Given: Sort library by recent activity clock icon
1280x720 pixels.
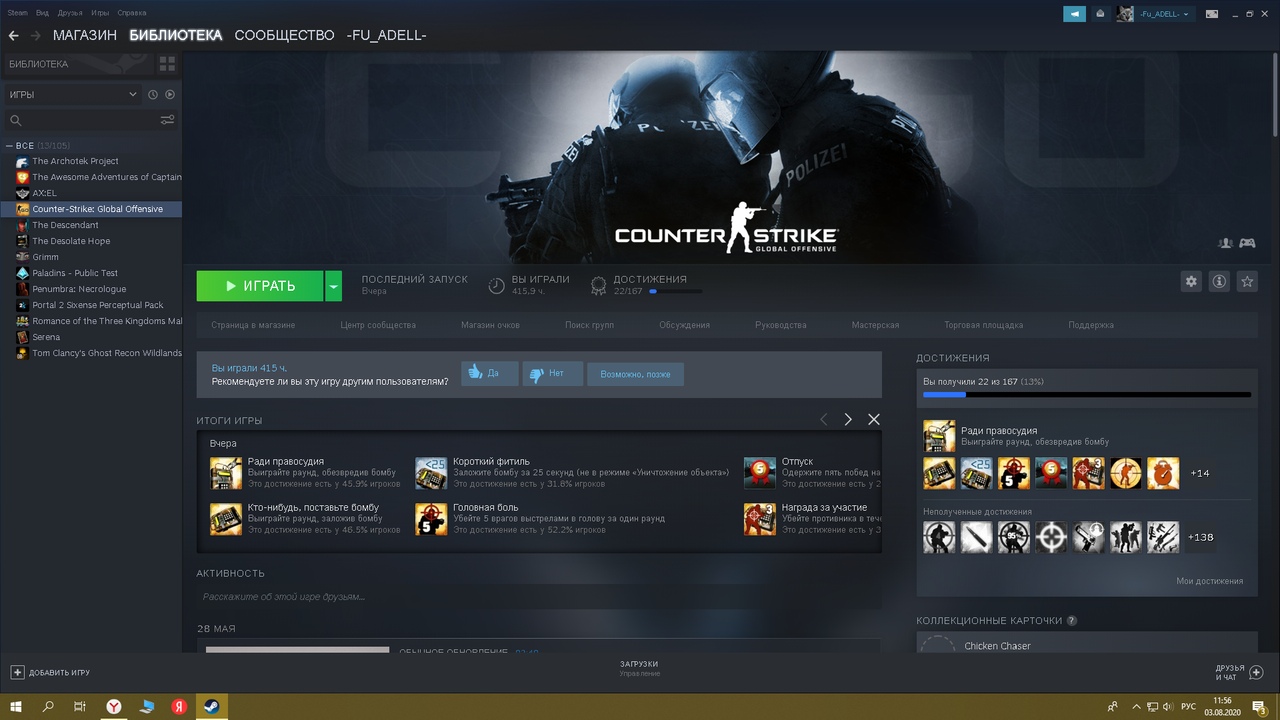Looking at the screenshot, I should tap(153, 94).
